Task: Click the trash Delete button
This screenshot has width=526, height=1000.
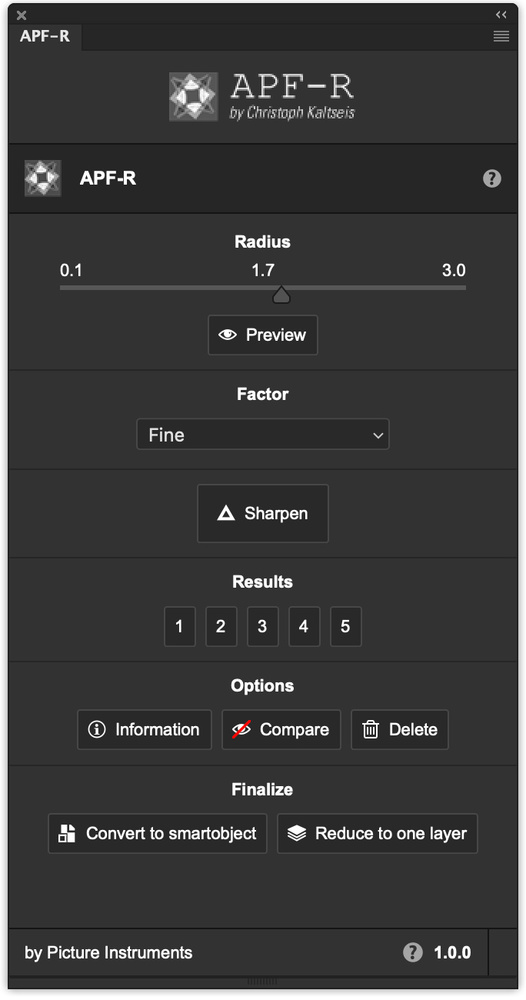Action: [x=400, y=730]
